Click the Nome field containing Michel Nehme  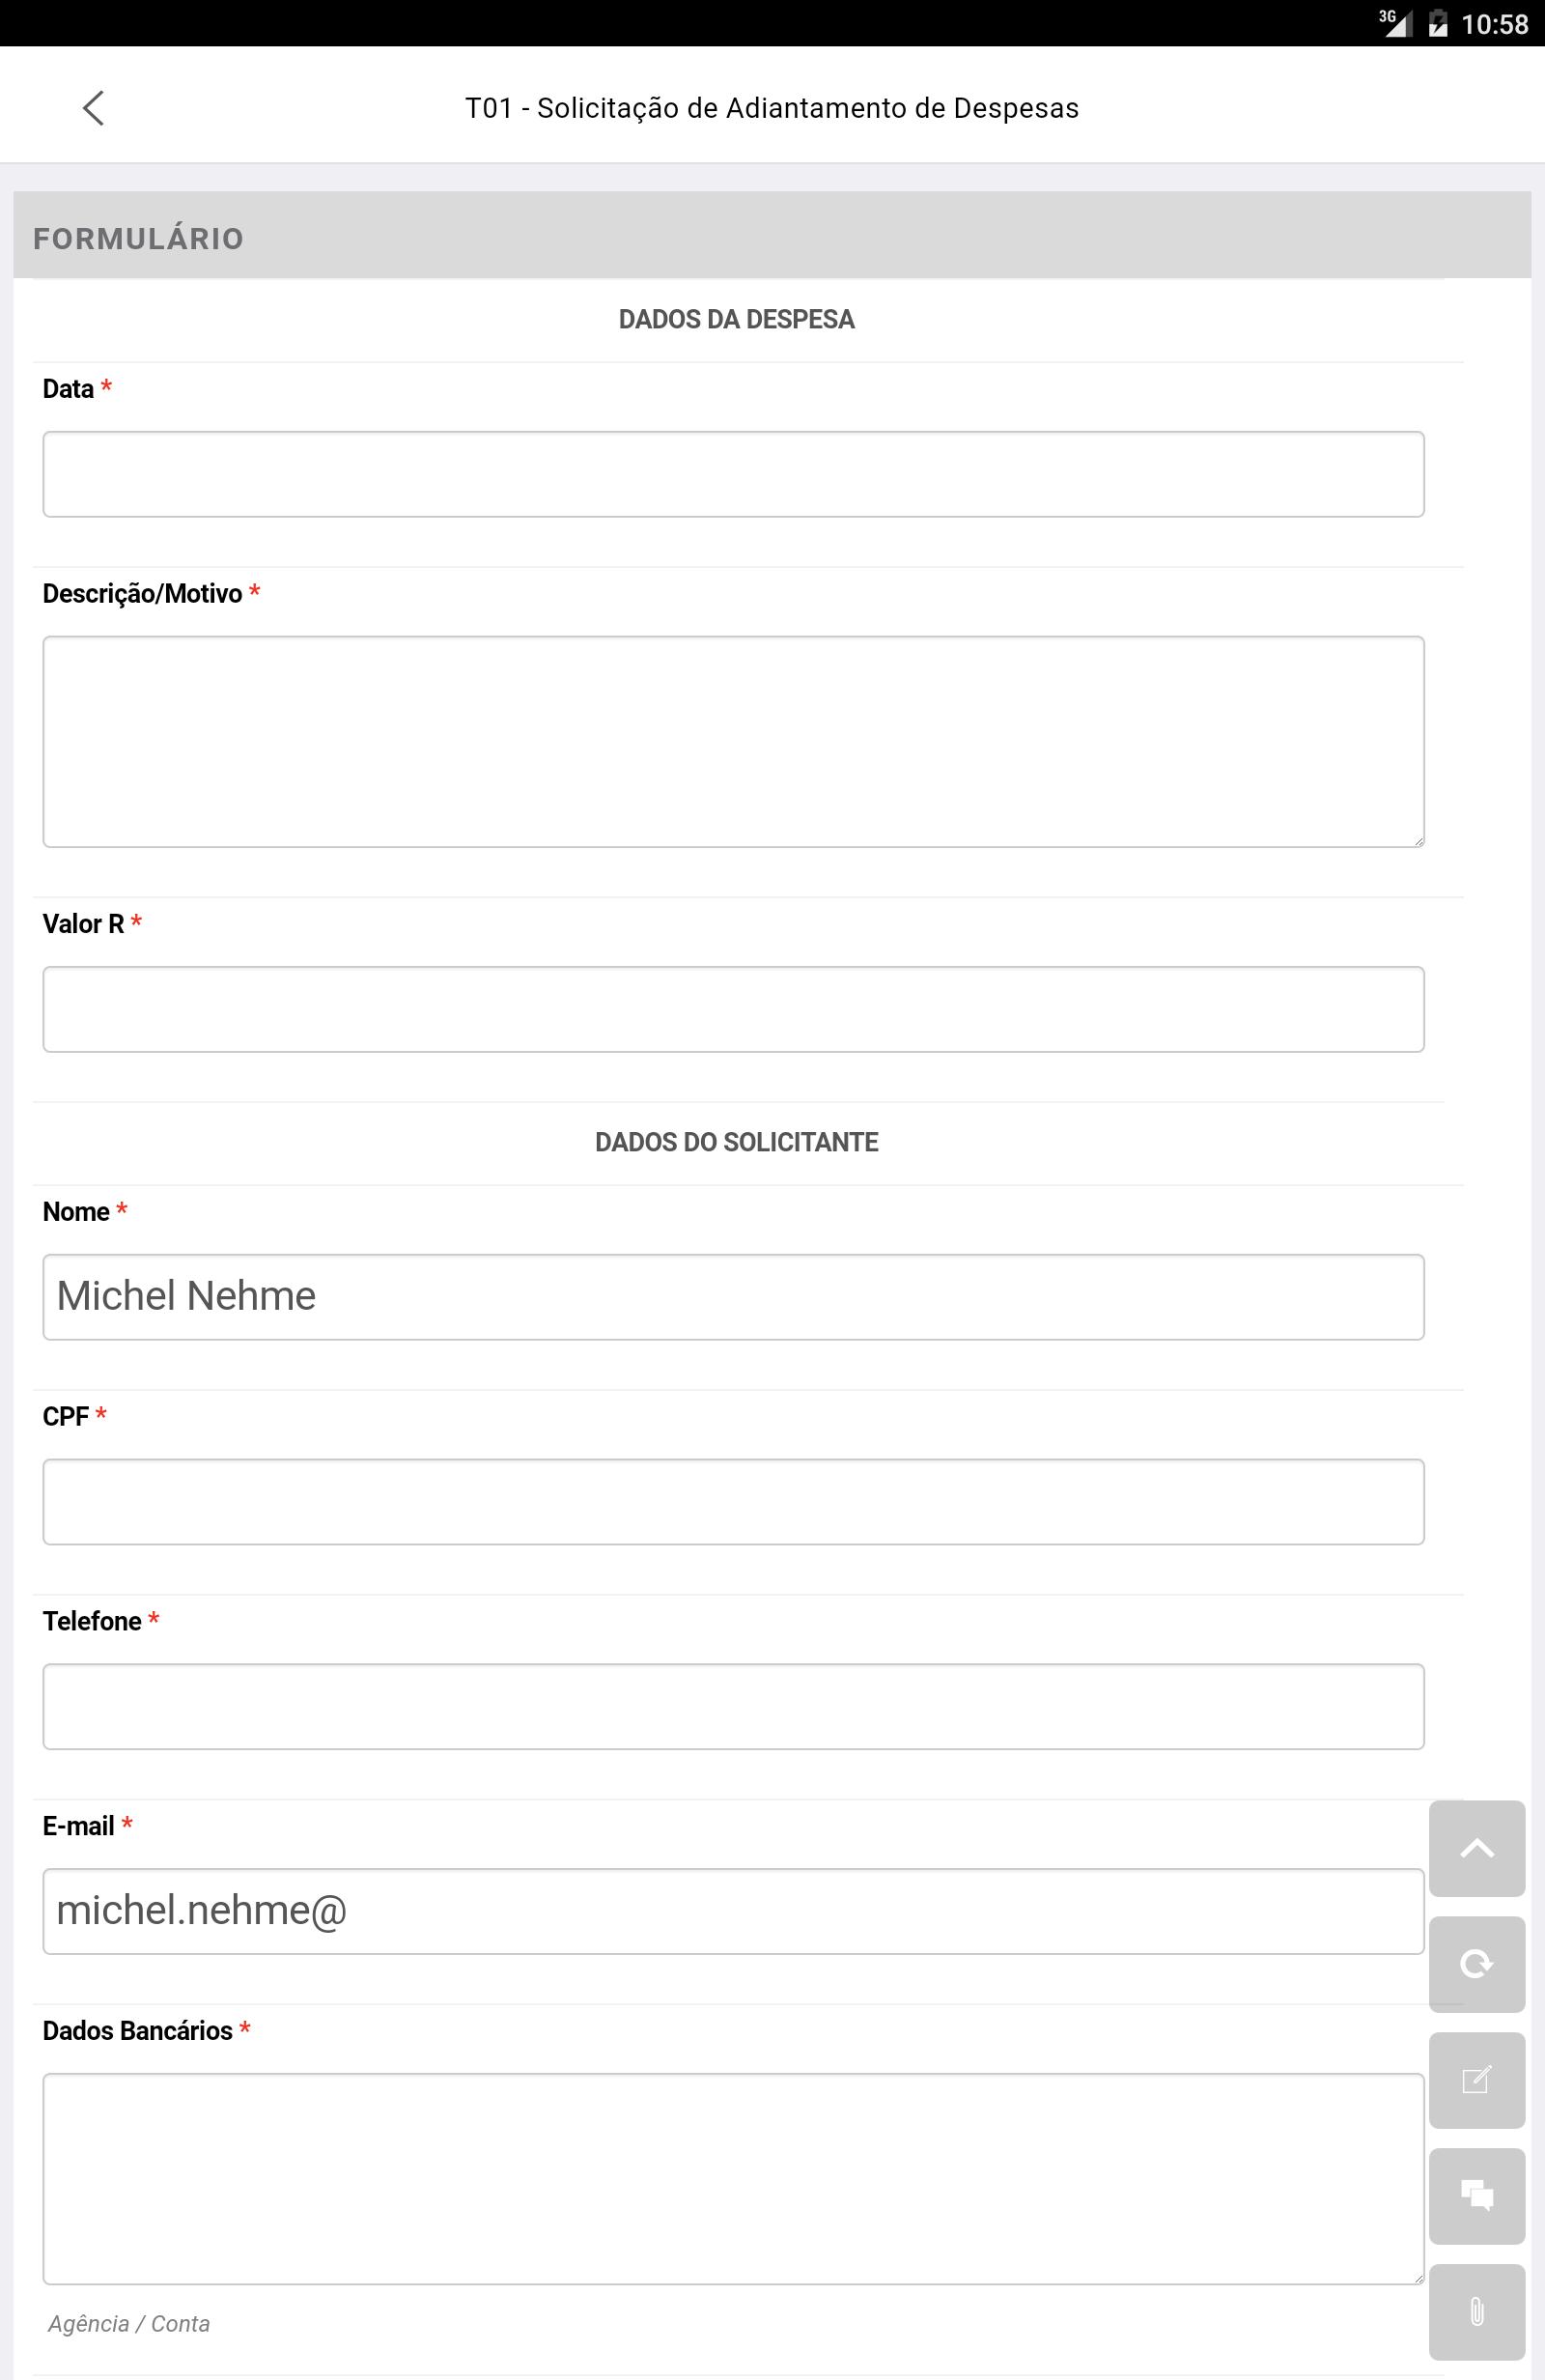(733, 1297)
